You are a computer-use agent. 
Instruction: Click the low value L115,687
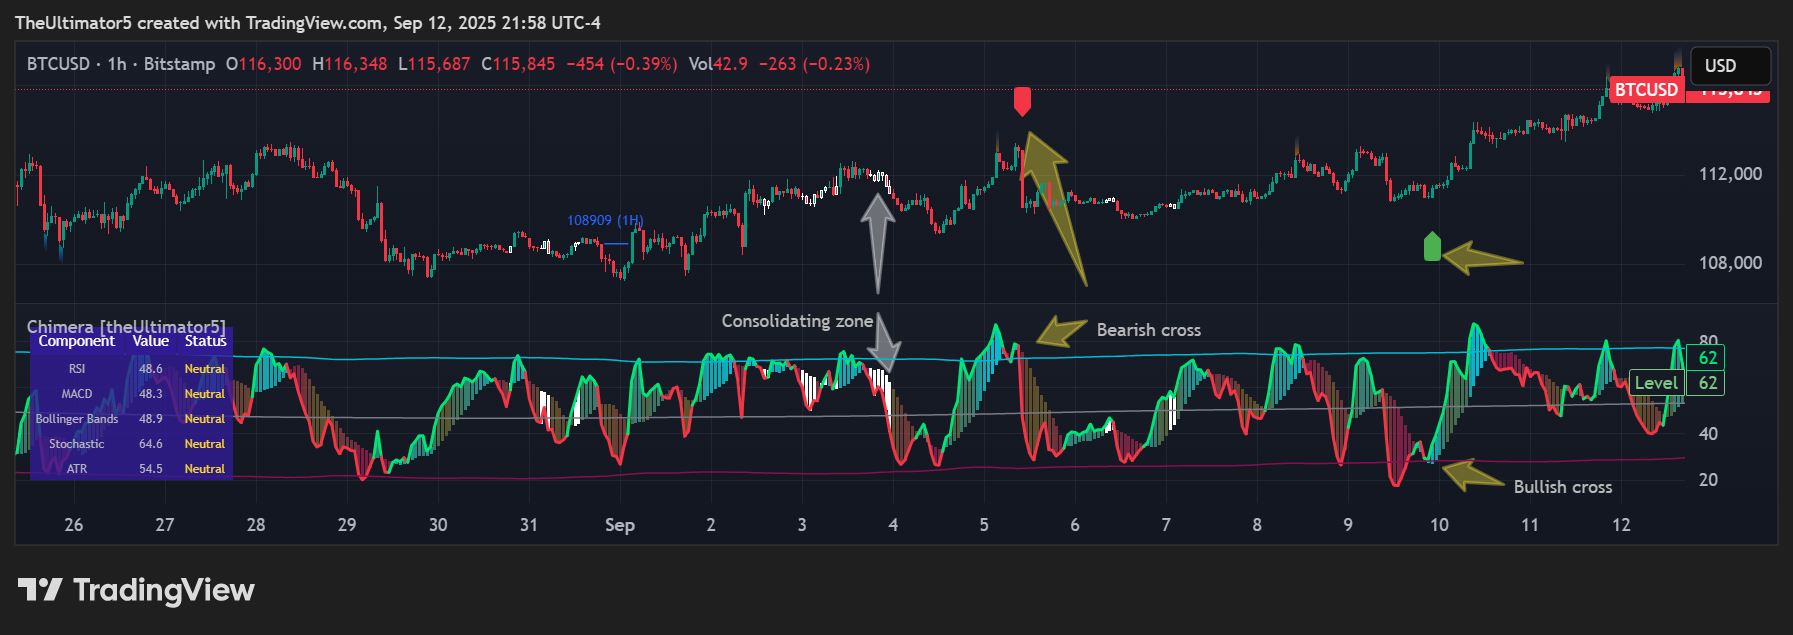click(x=433, y=64)
